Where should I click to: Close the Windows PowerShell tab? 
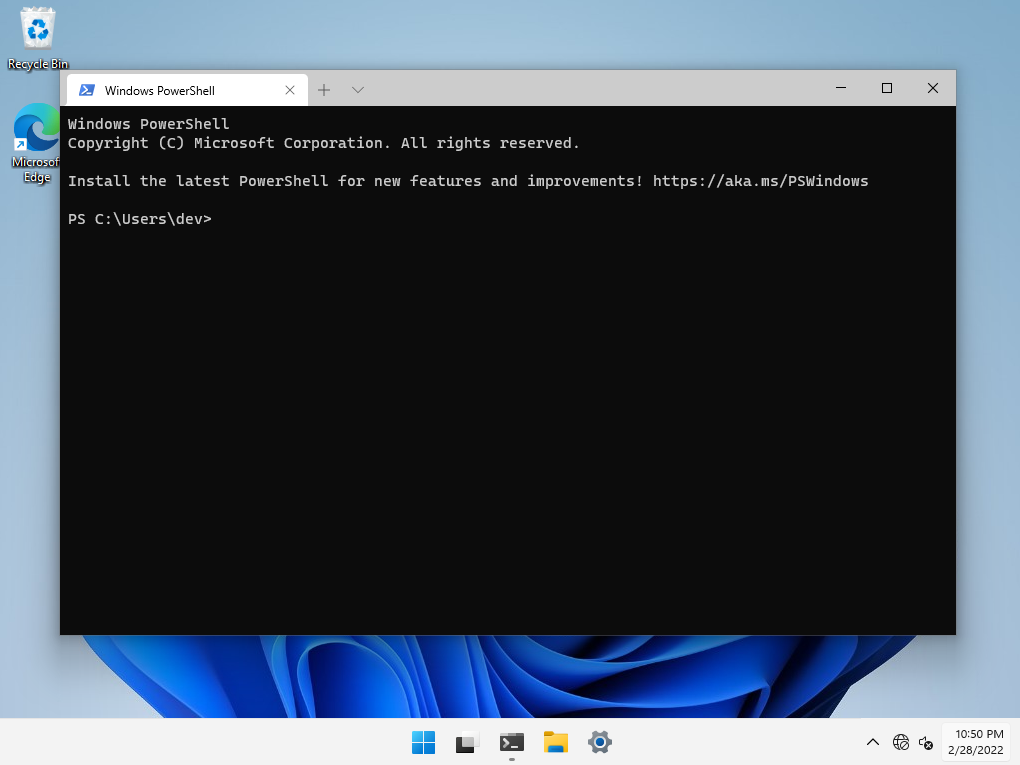click(x=290, y=90)
